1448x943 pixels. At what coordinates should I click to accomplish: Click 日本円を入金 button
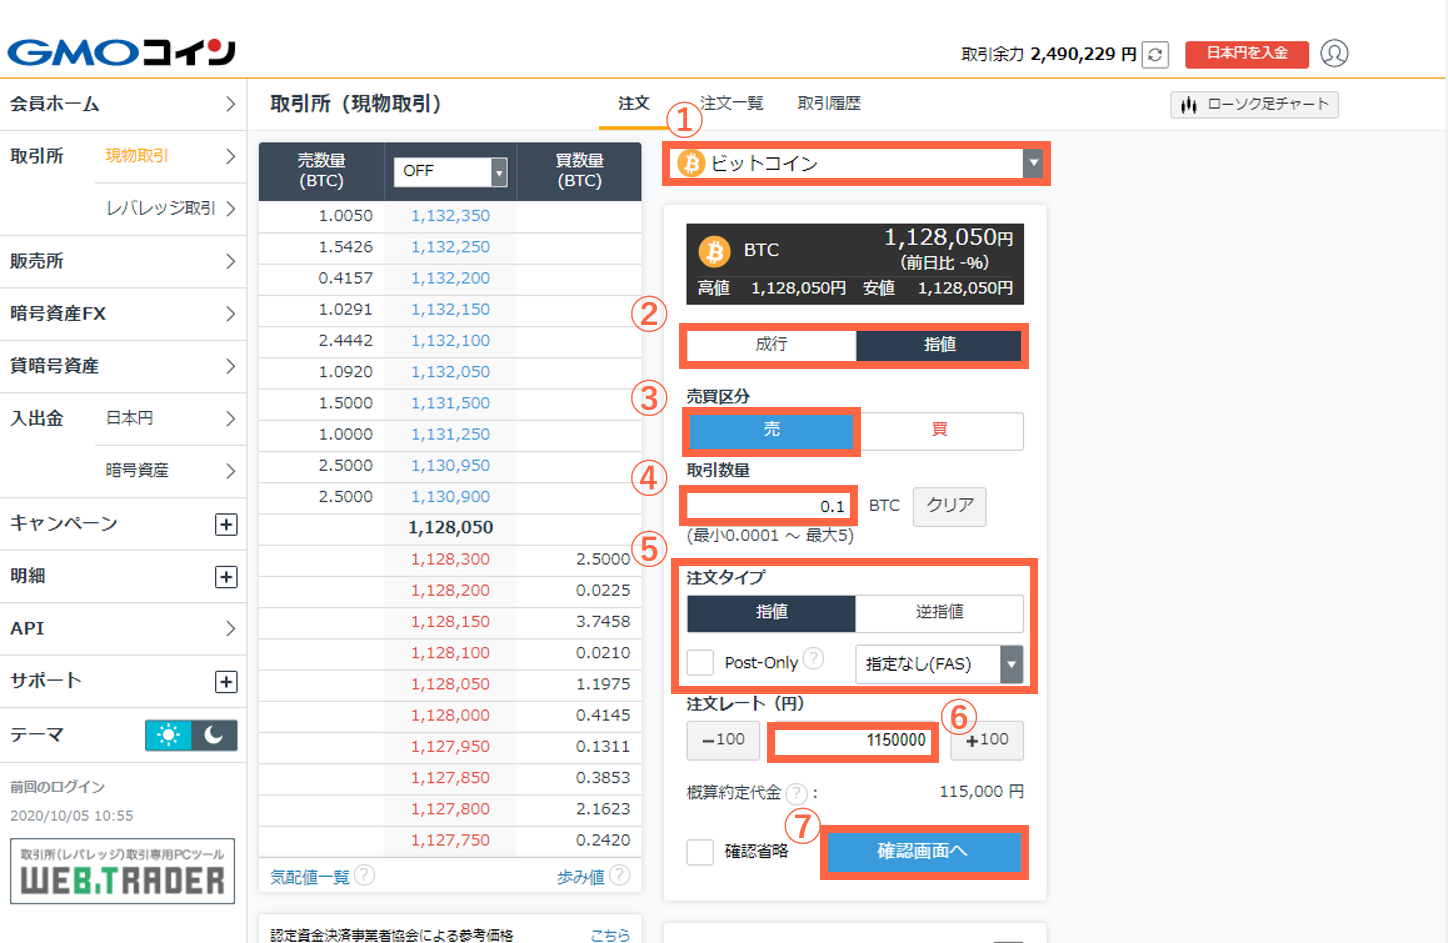1246,54
